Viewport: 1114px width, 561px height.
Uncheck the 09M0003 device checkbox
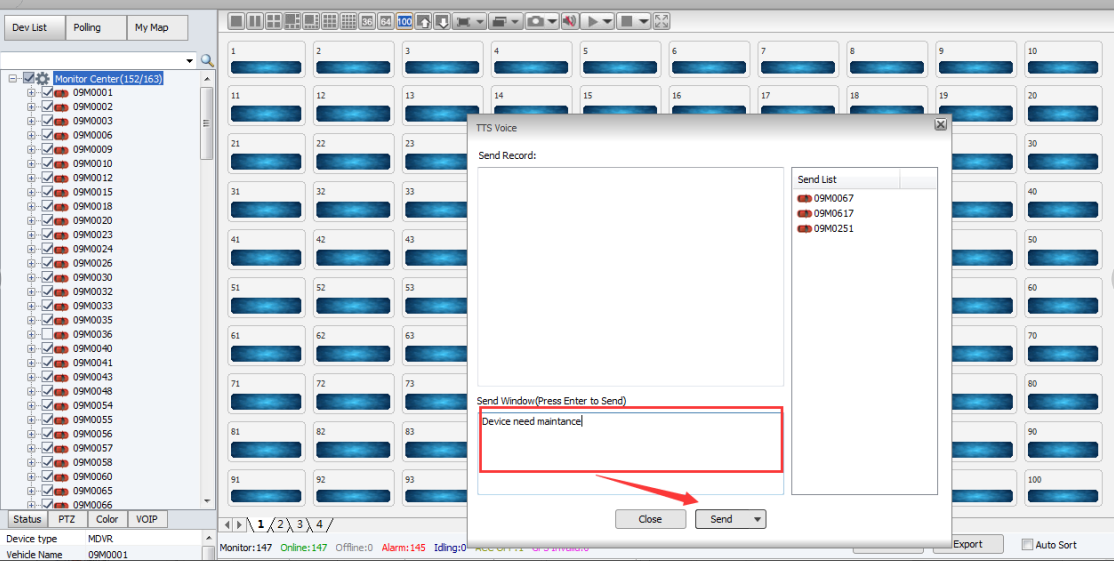(x=47, y=121)
